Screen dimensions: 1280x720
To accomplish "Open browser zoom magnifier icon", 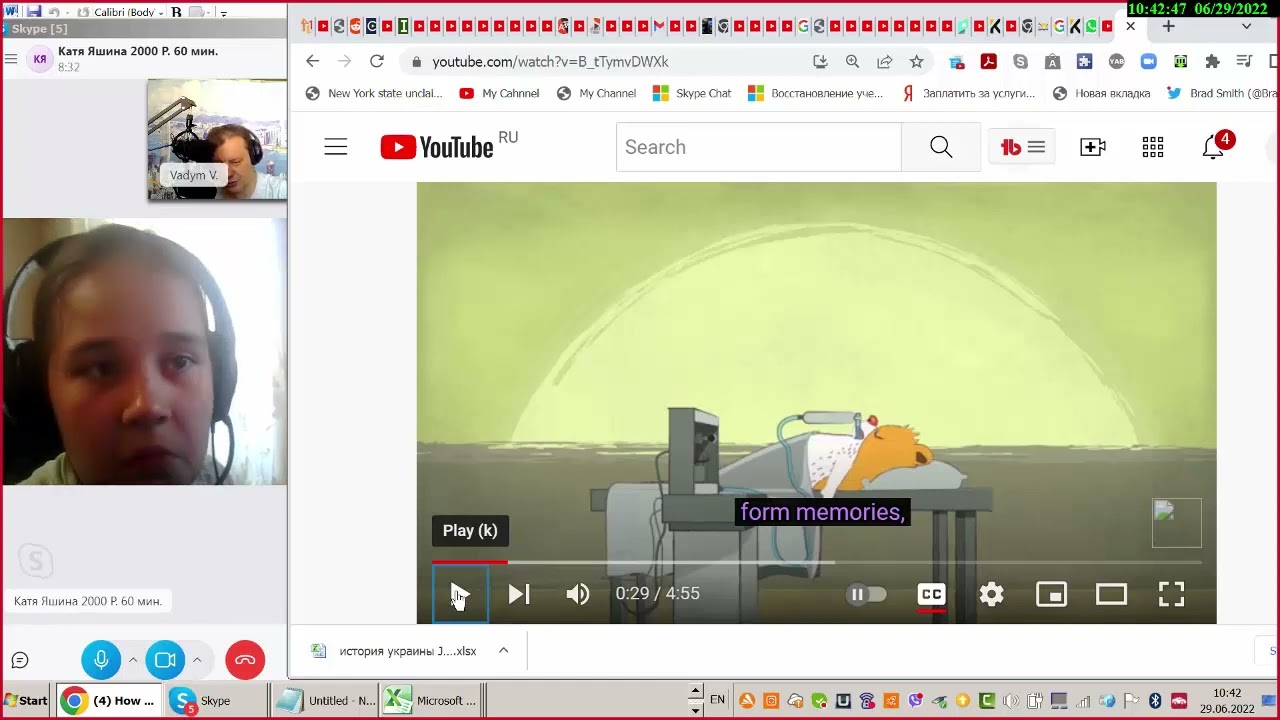I will tap(852, 61).
